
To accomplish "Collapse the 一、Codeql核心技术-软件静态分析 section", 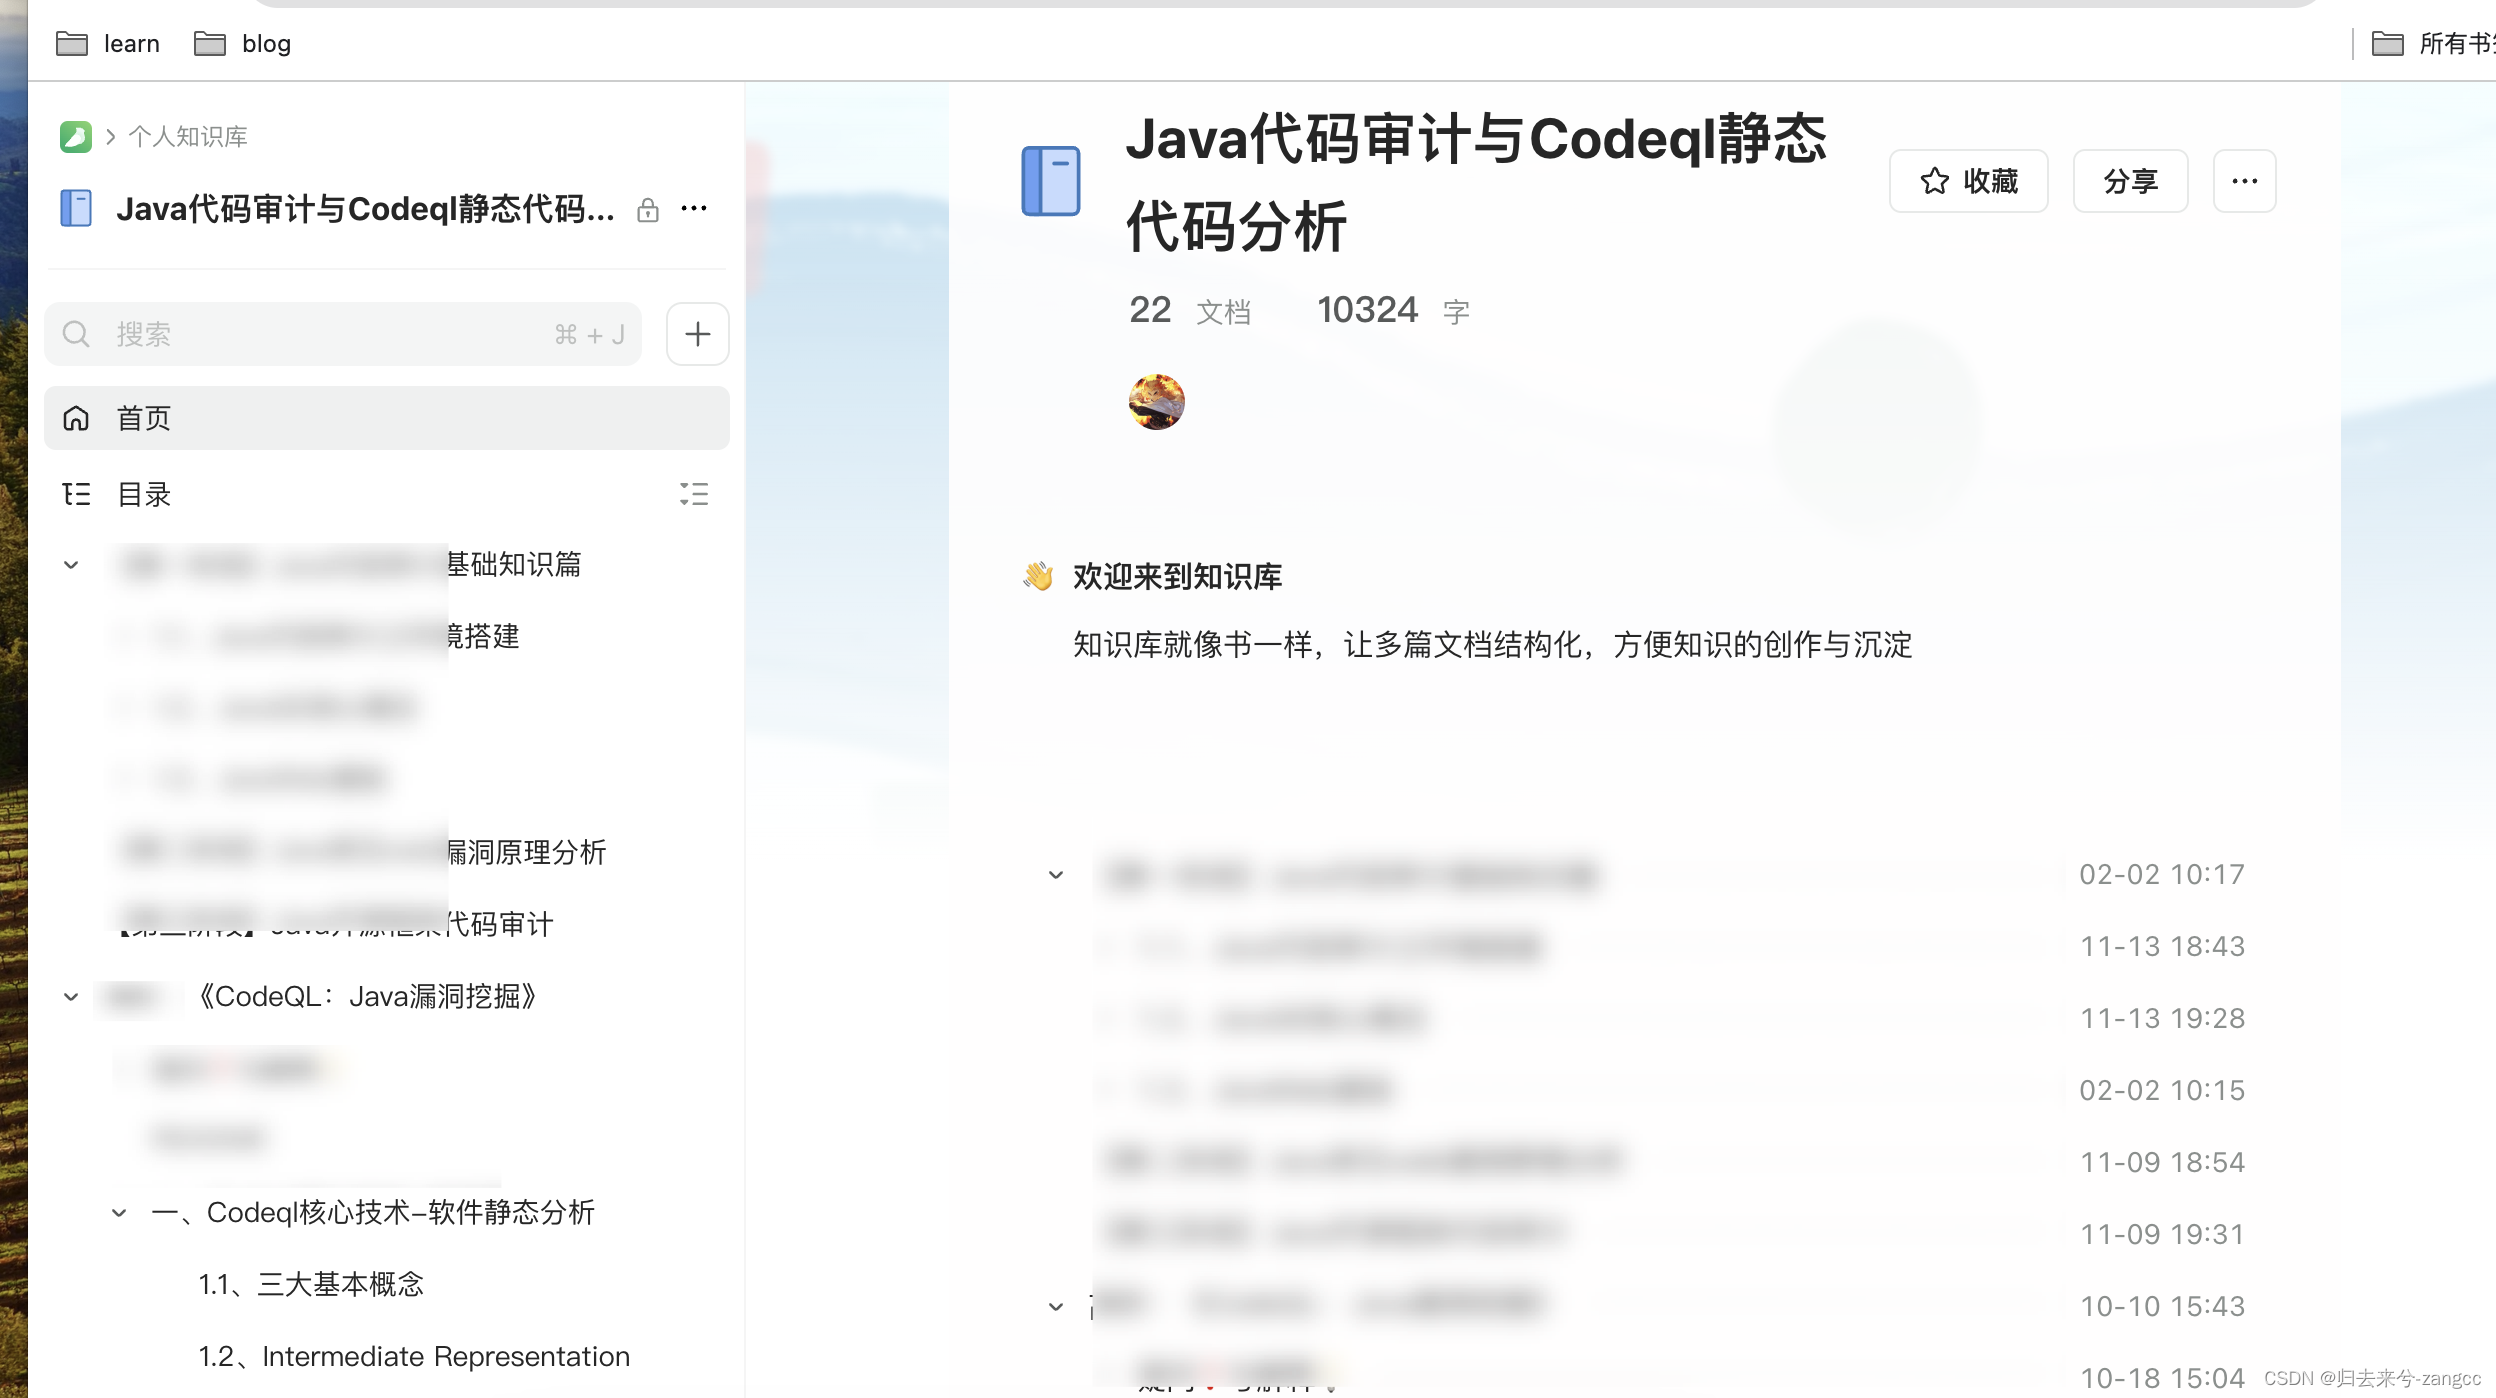I will (x=115, y=1213).
